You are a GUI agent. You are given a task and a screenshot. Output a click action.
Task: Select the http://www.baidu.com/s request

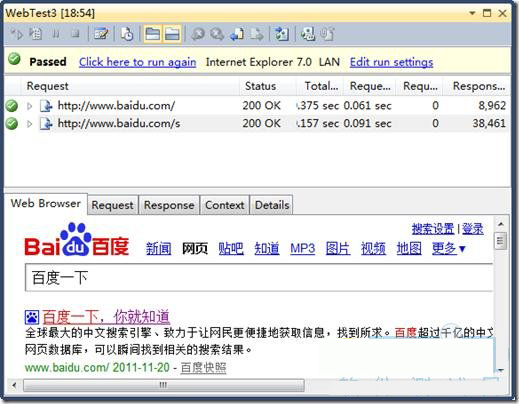pyautogui.click(x=119, y=123)
